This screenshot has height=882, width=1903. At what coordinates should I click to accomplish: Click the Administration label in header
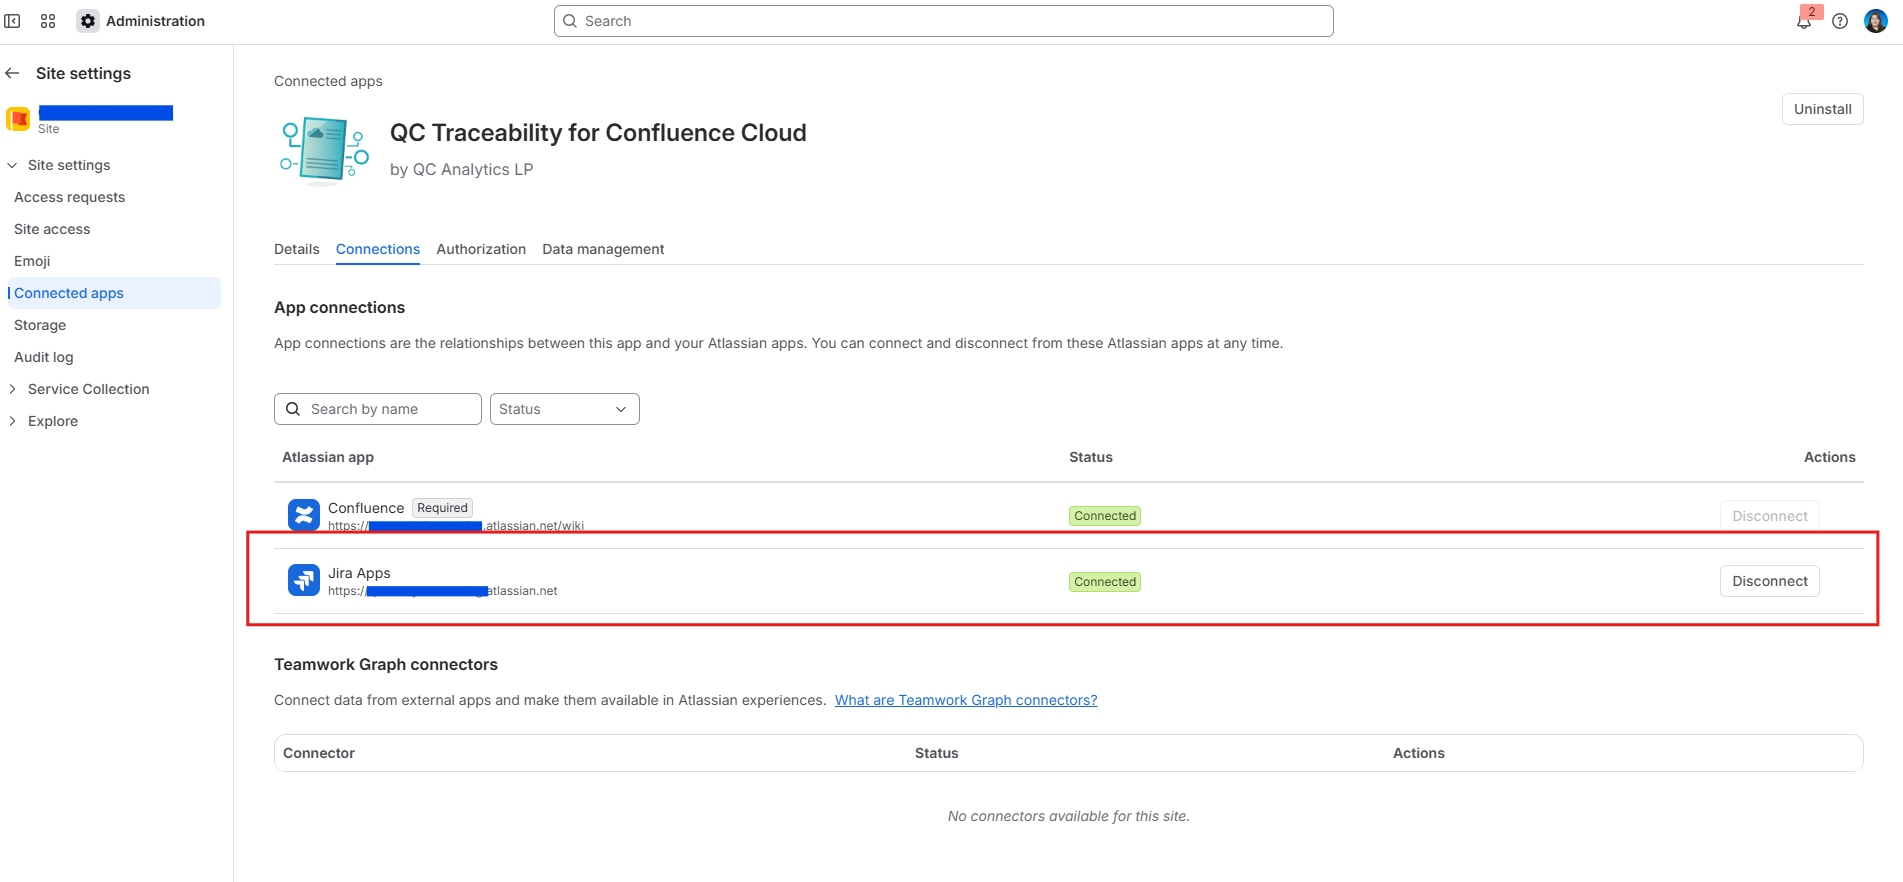(155, 21)
